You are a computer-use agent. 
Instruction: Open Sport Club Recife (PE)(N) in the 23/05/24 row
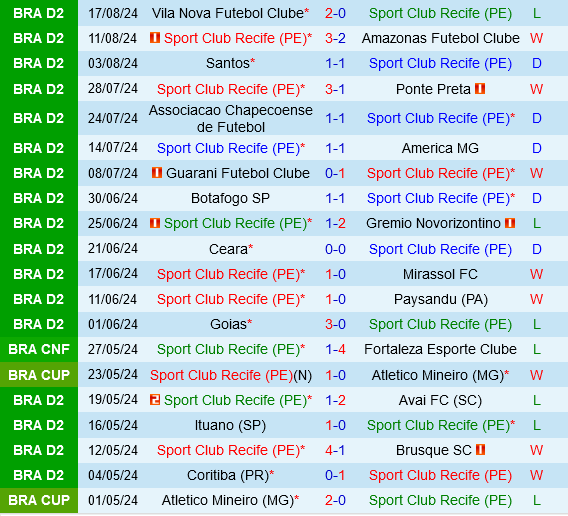(x=231, y=375)
